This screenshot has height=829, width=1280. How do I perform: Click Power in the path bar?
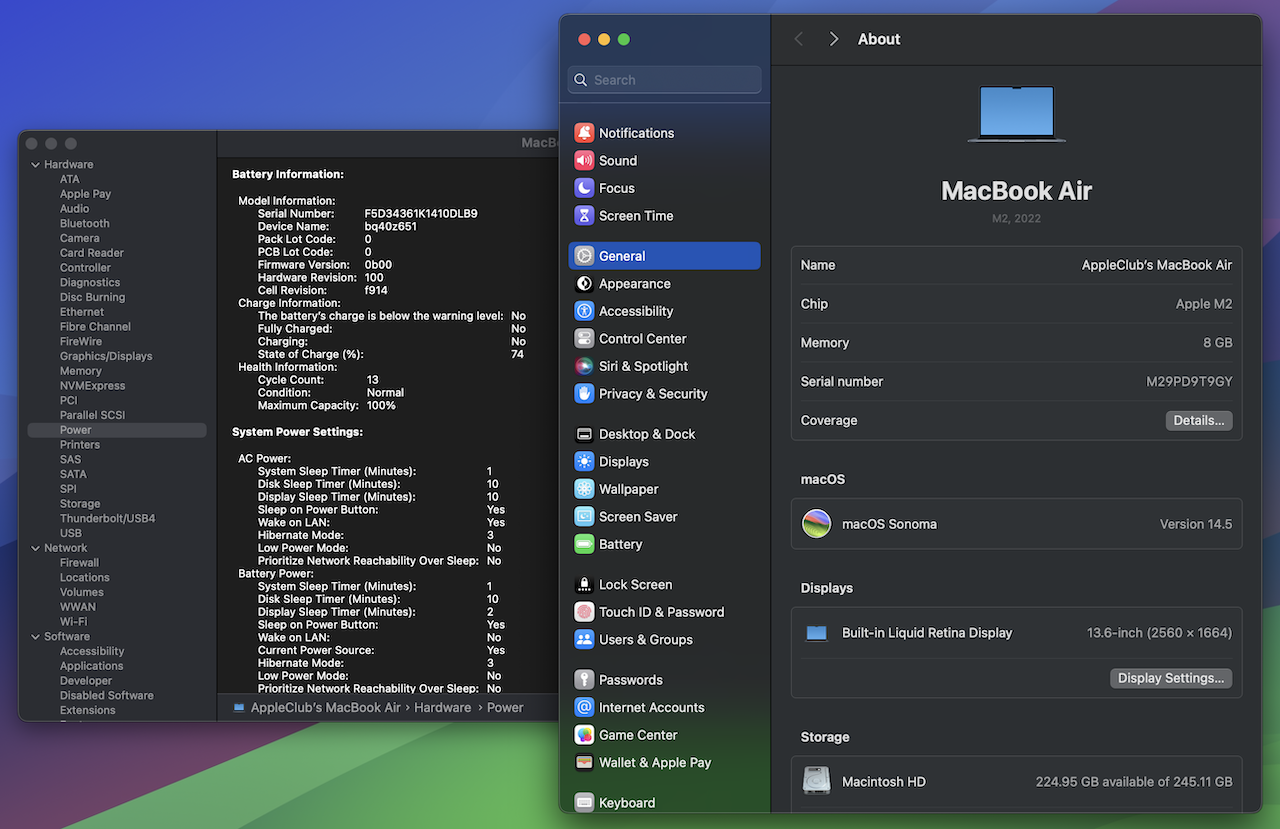point(505,707)
